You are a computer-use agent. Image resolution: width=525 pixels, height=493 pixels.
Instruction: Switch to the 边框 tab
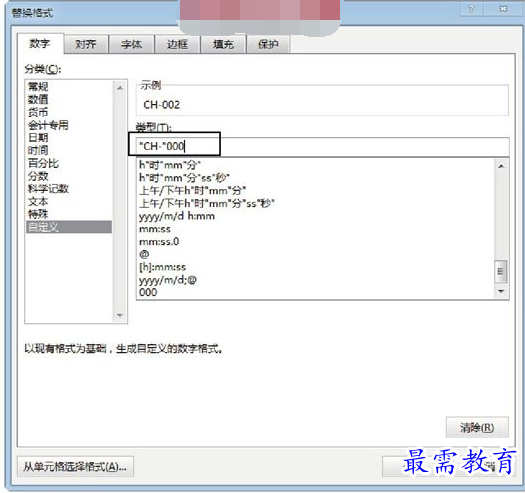pos(177,44)
